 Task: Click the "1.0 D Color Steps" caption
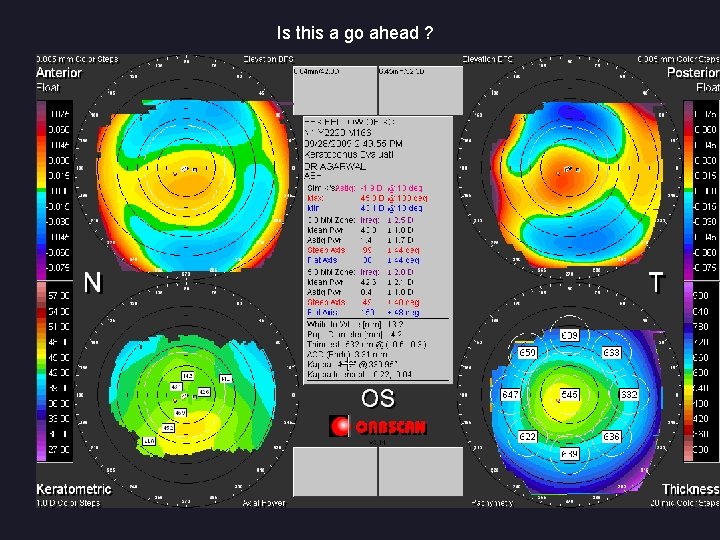(68, 503)
